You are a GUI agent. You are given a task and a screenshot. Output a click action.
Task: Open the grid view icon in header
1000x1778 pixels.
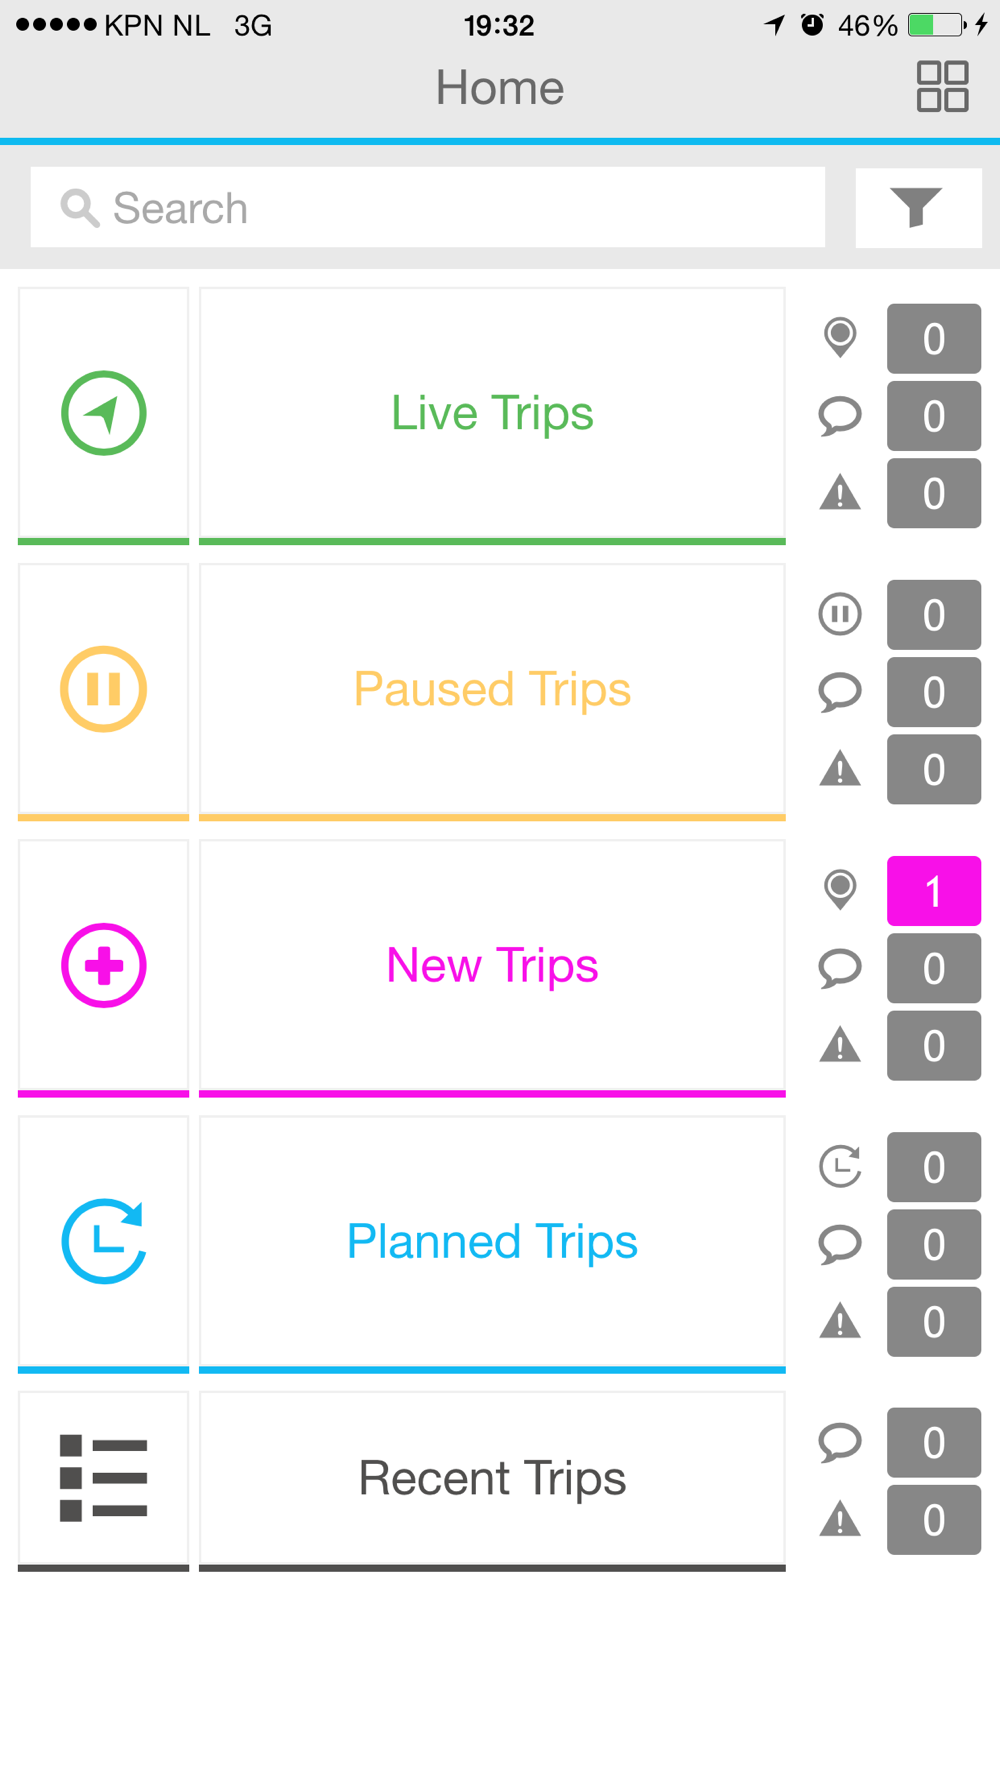942,86
